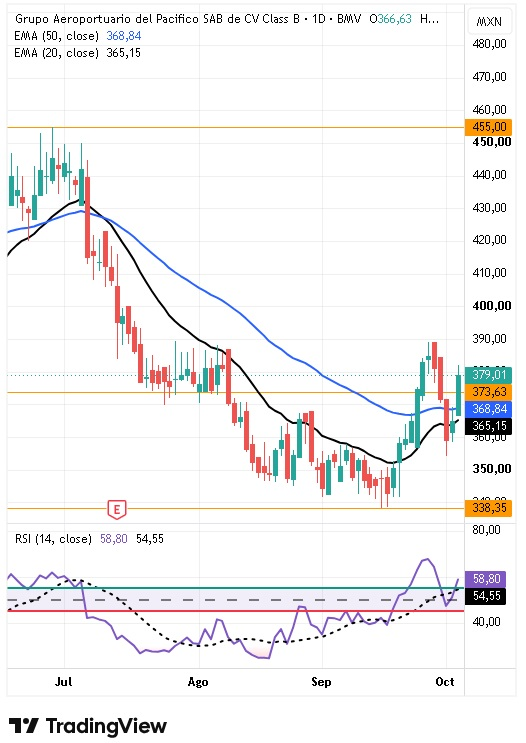526x743 pixels.
Task: Click the 400,00 level on price axis
Action: click(x=492, y=306)
